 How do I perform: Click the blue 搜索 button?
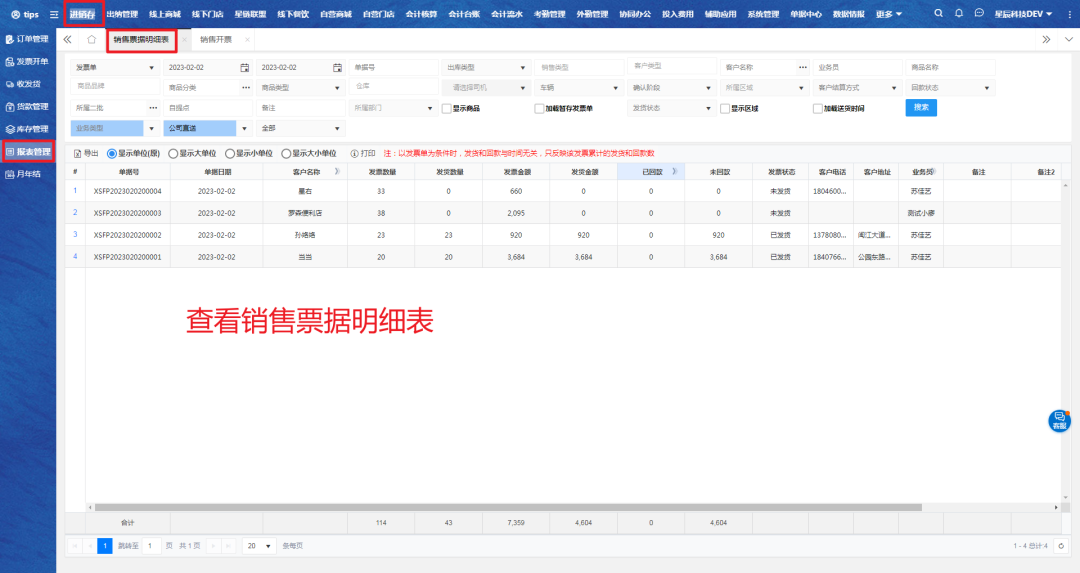(921, 107)
